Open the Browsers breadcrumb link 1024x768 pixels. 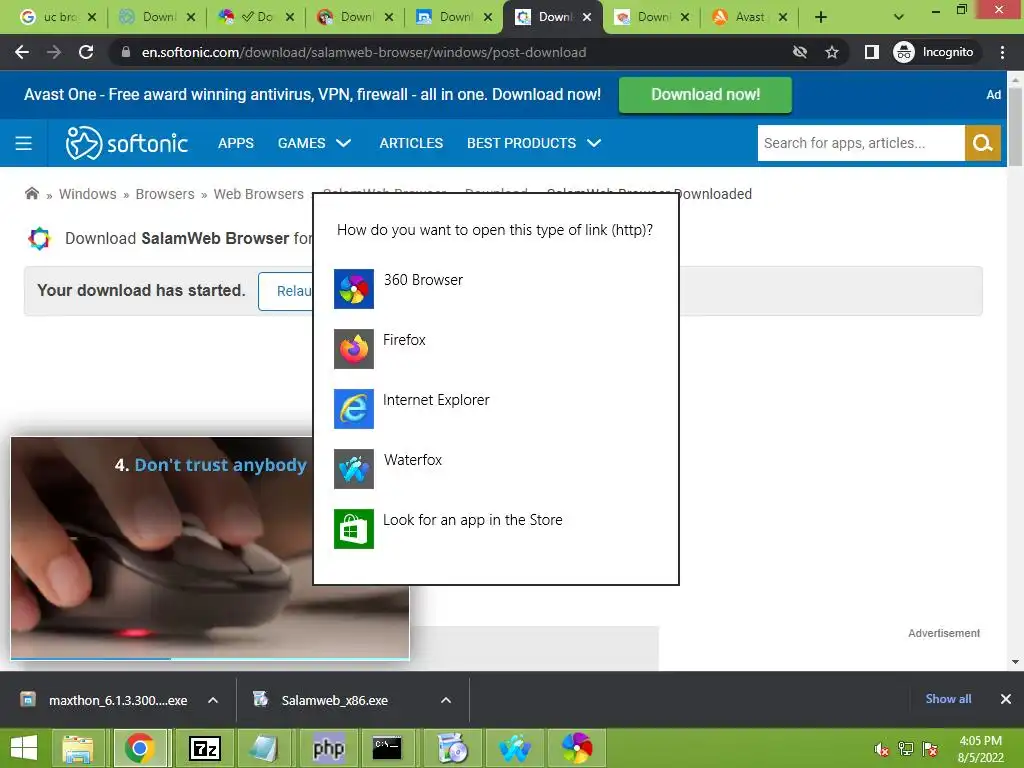pos(165,194)
